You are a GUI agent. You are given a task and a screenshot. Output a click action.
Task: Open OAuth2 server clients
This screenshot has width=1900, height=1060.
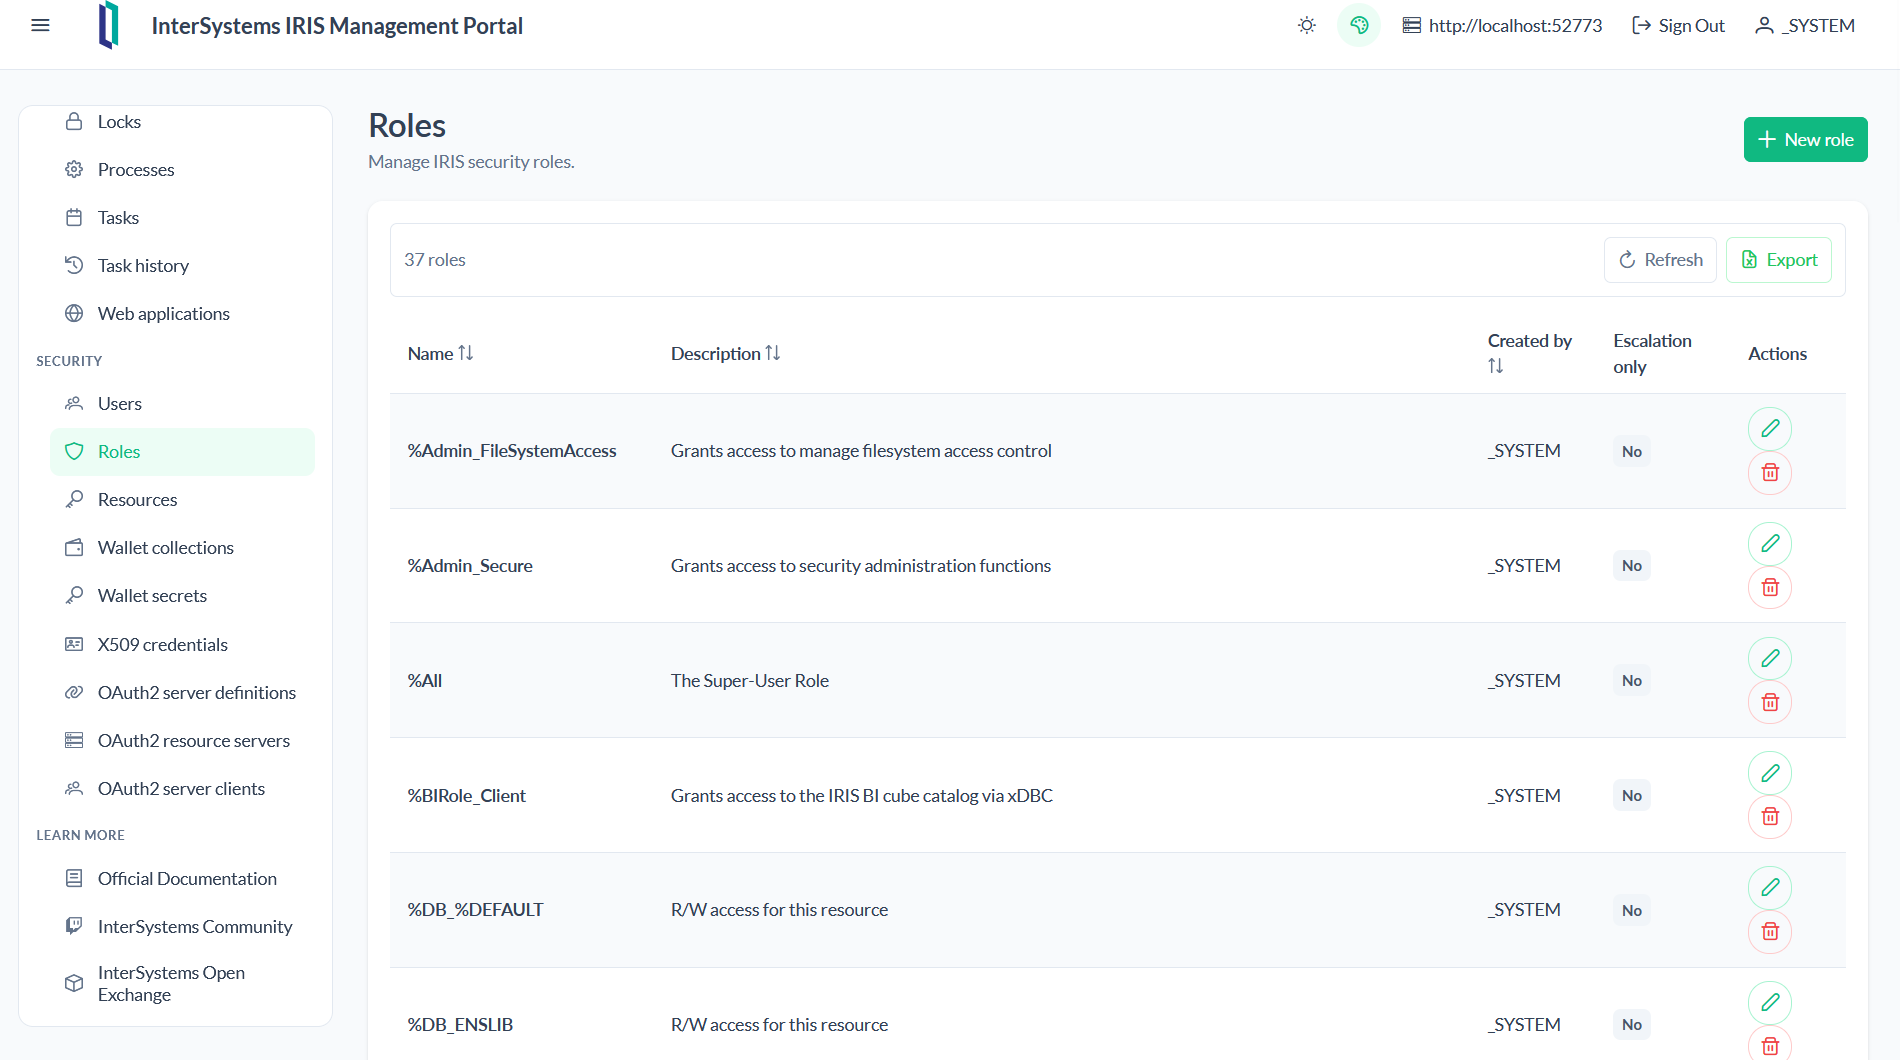182,789
